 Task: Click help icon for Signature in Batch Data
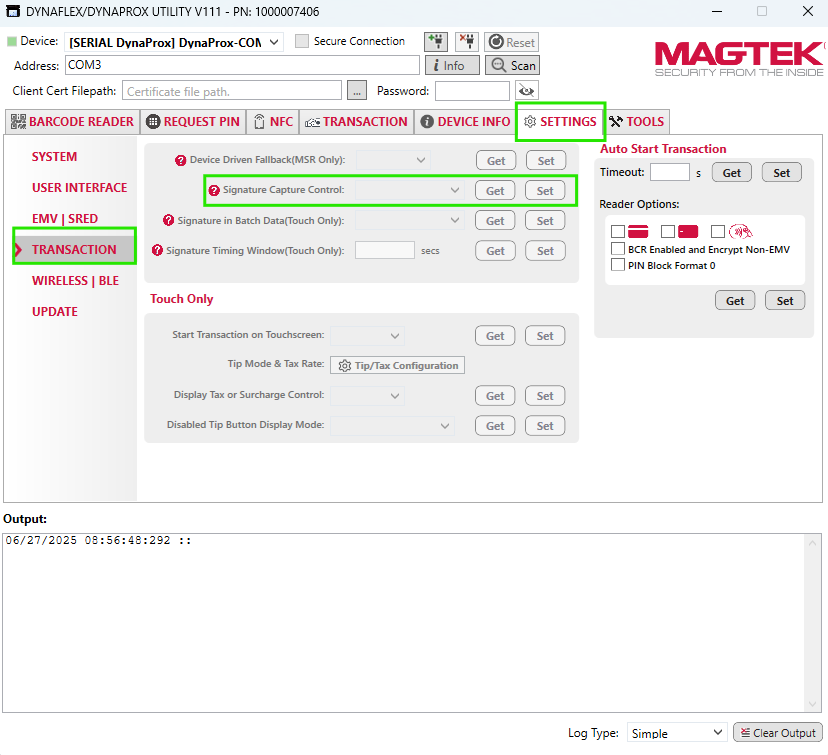pyautogui.click(x=168, y=220)
